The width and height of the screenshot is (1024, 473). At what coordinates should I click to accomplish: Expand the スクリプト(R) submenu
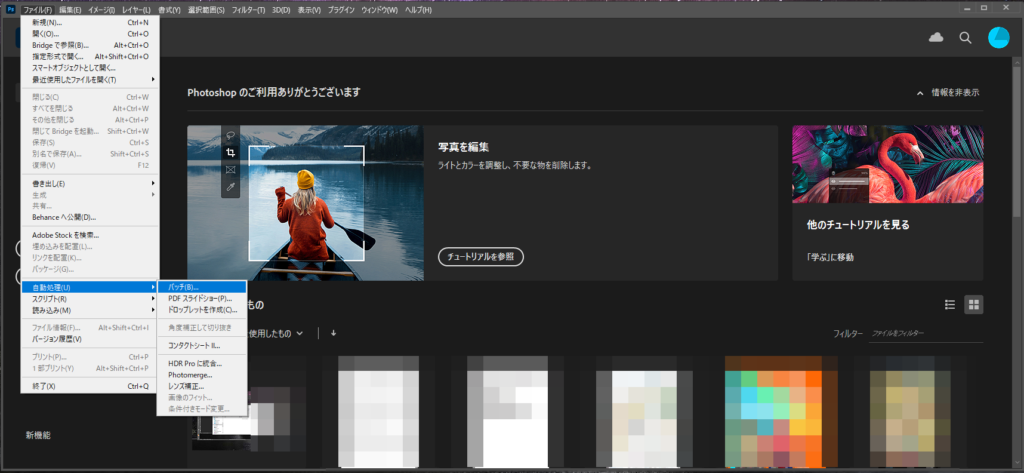tap(90, 299)
